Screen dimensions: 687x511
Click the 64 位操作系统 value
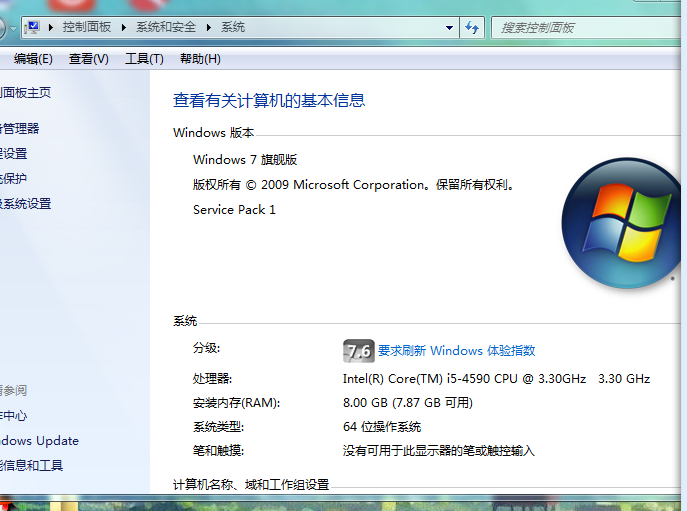coord(382,426)
